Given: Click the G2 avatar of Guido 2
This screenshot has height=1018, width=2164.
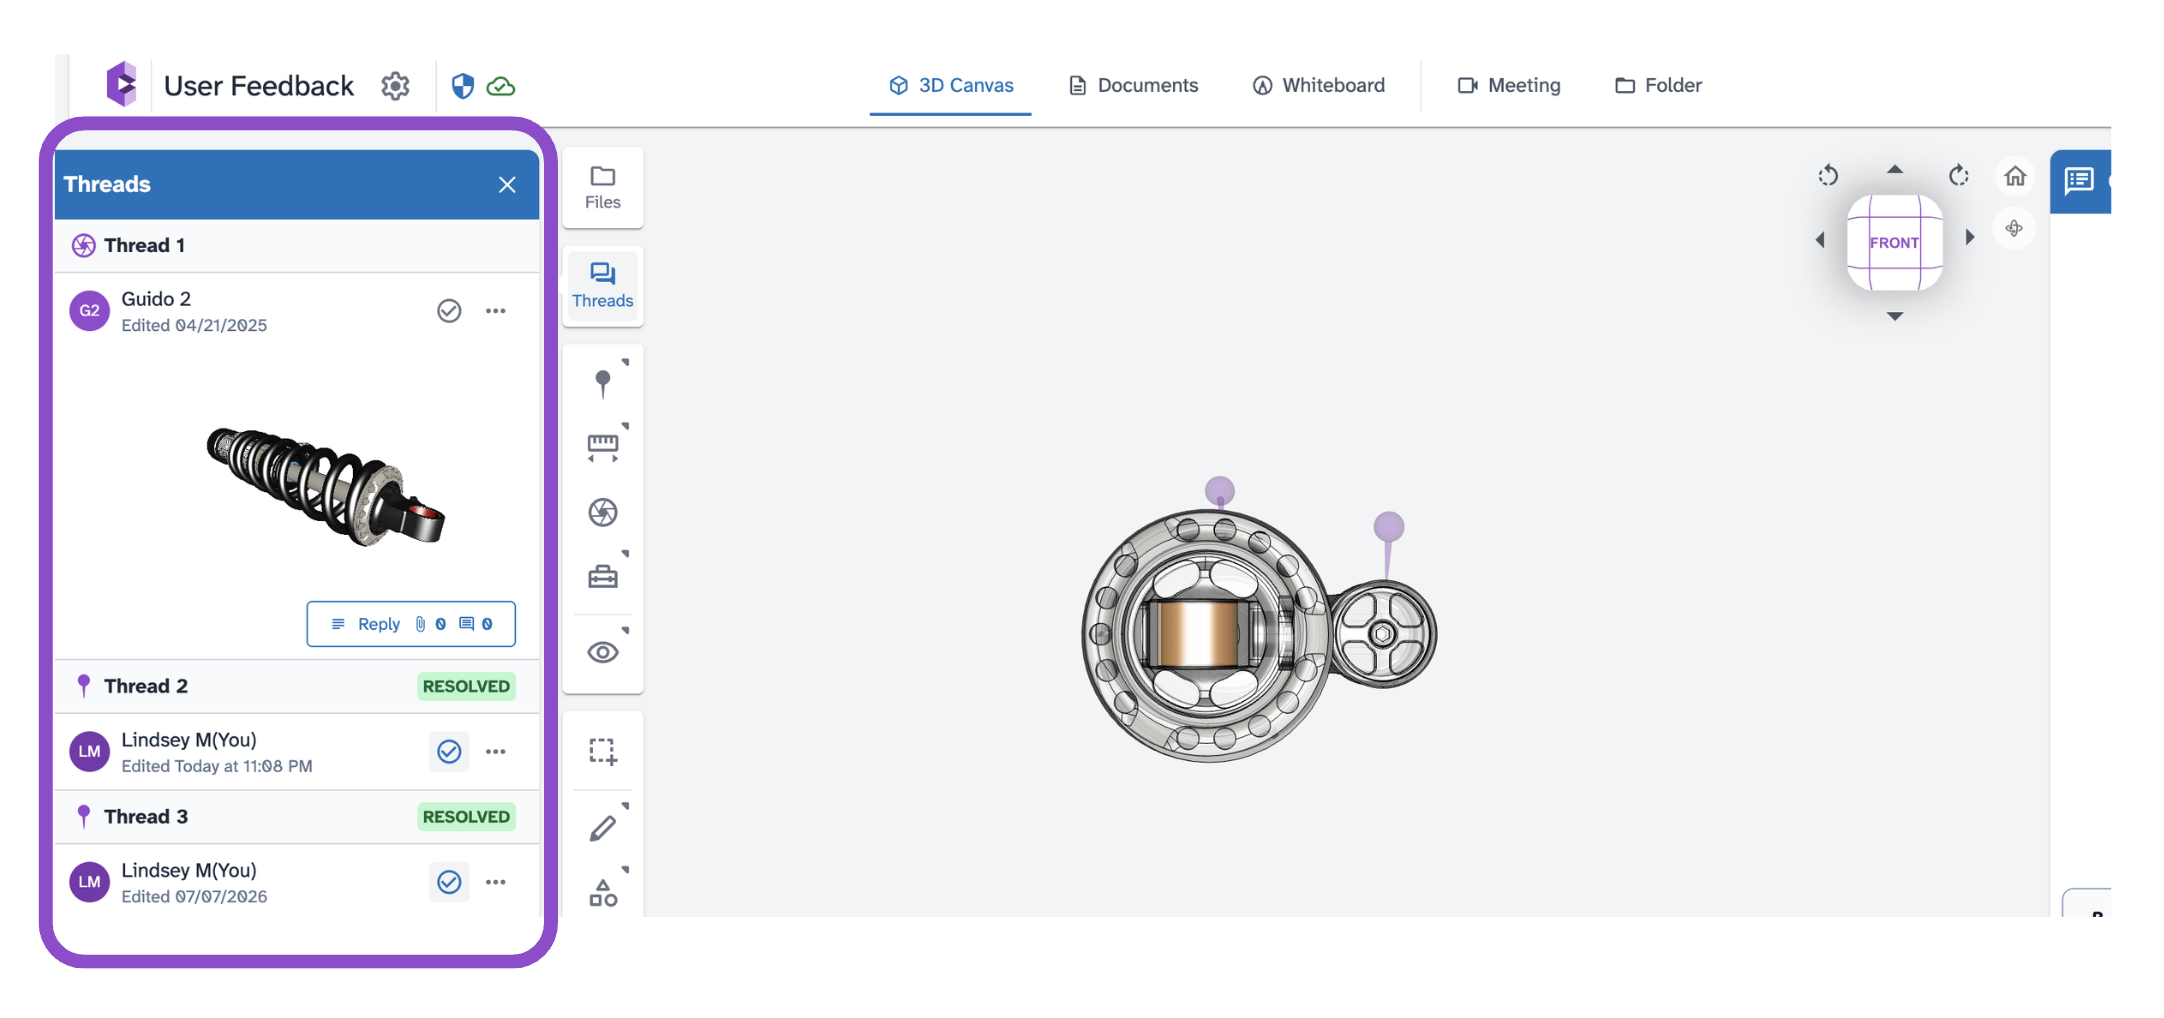Looking at the screenshot, I should click(89, 311).
